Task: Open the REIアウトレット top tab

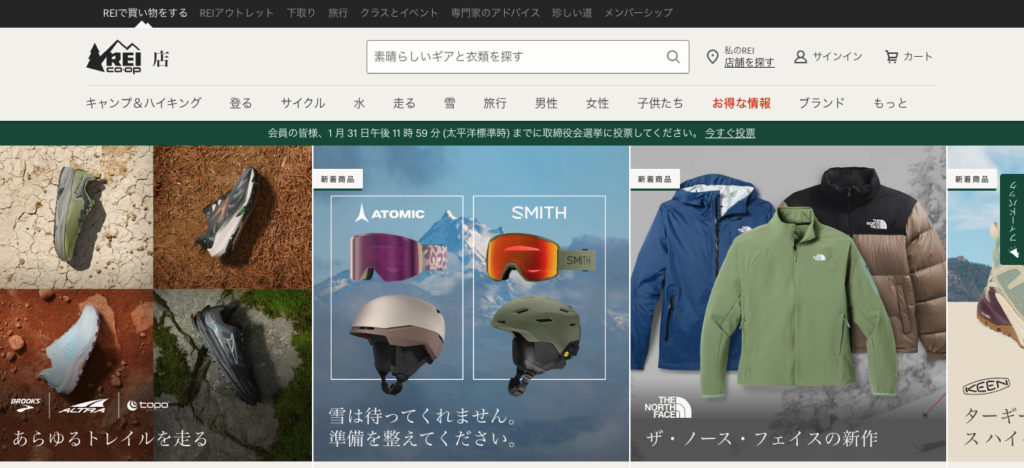Action: tap(236, 13)
